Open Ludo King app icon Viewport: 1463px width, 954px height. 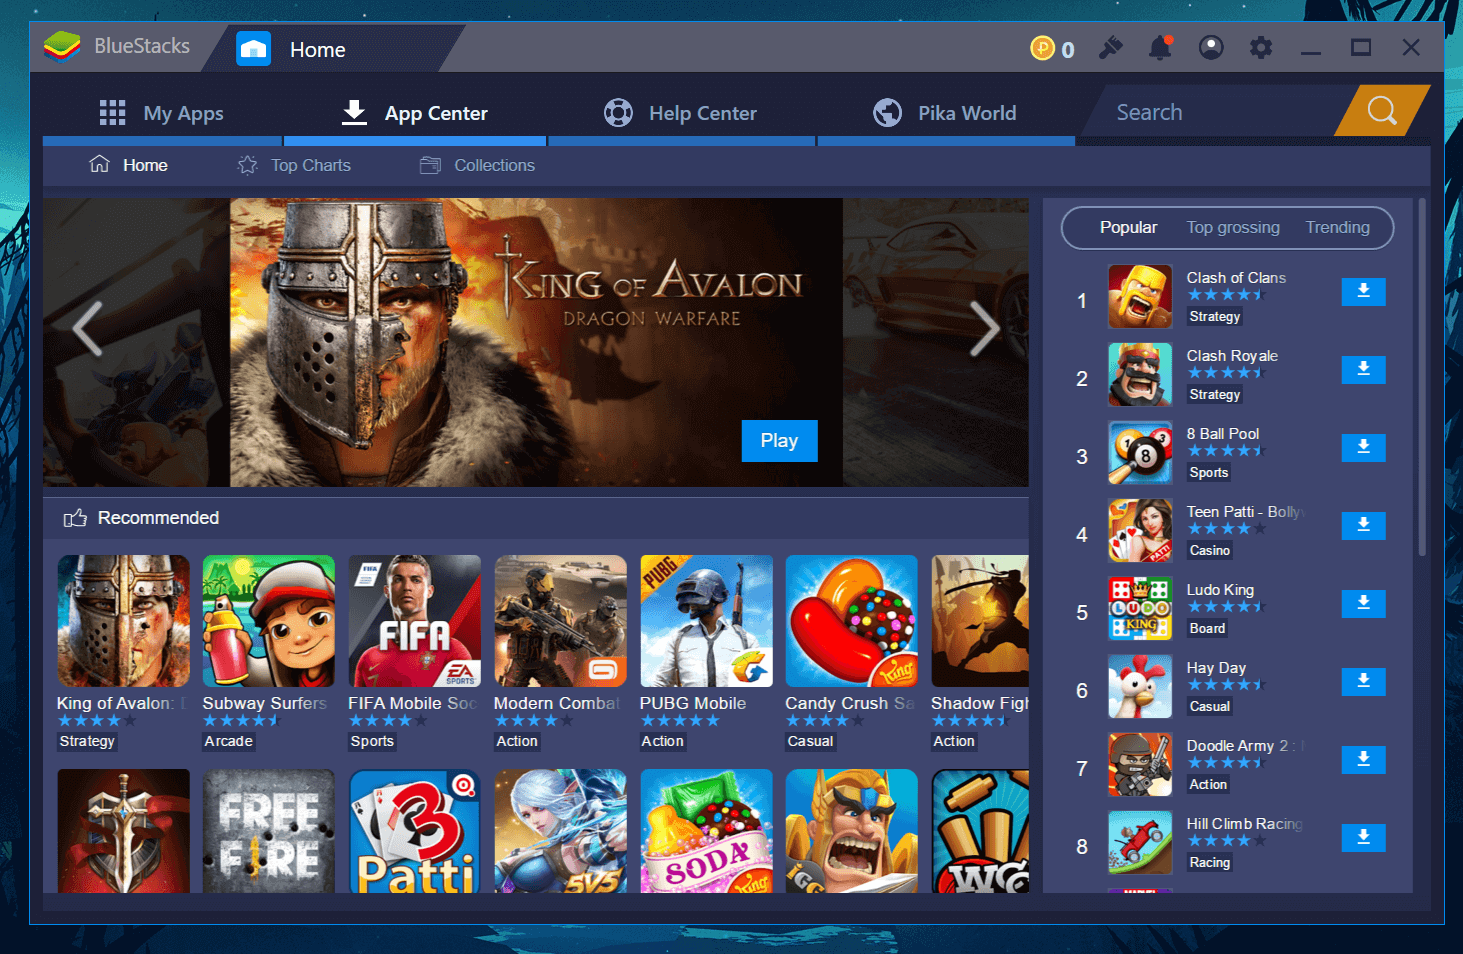1140,608
